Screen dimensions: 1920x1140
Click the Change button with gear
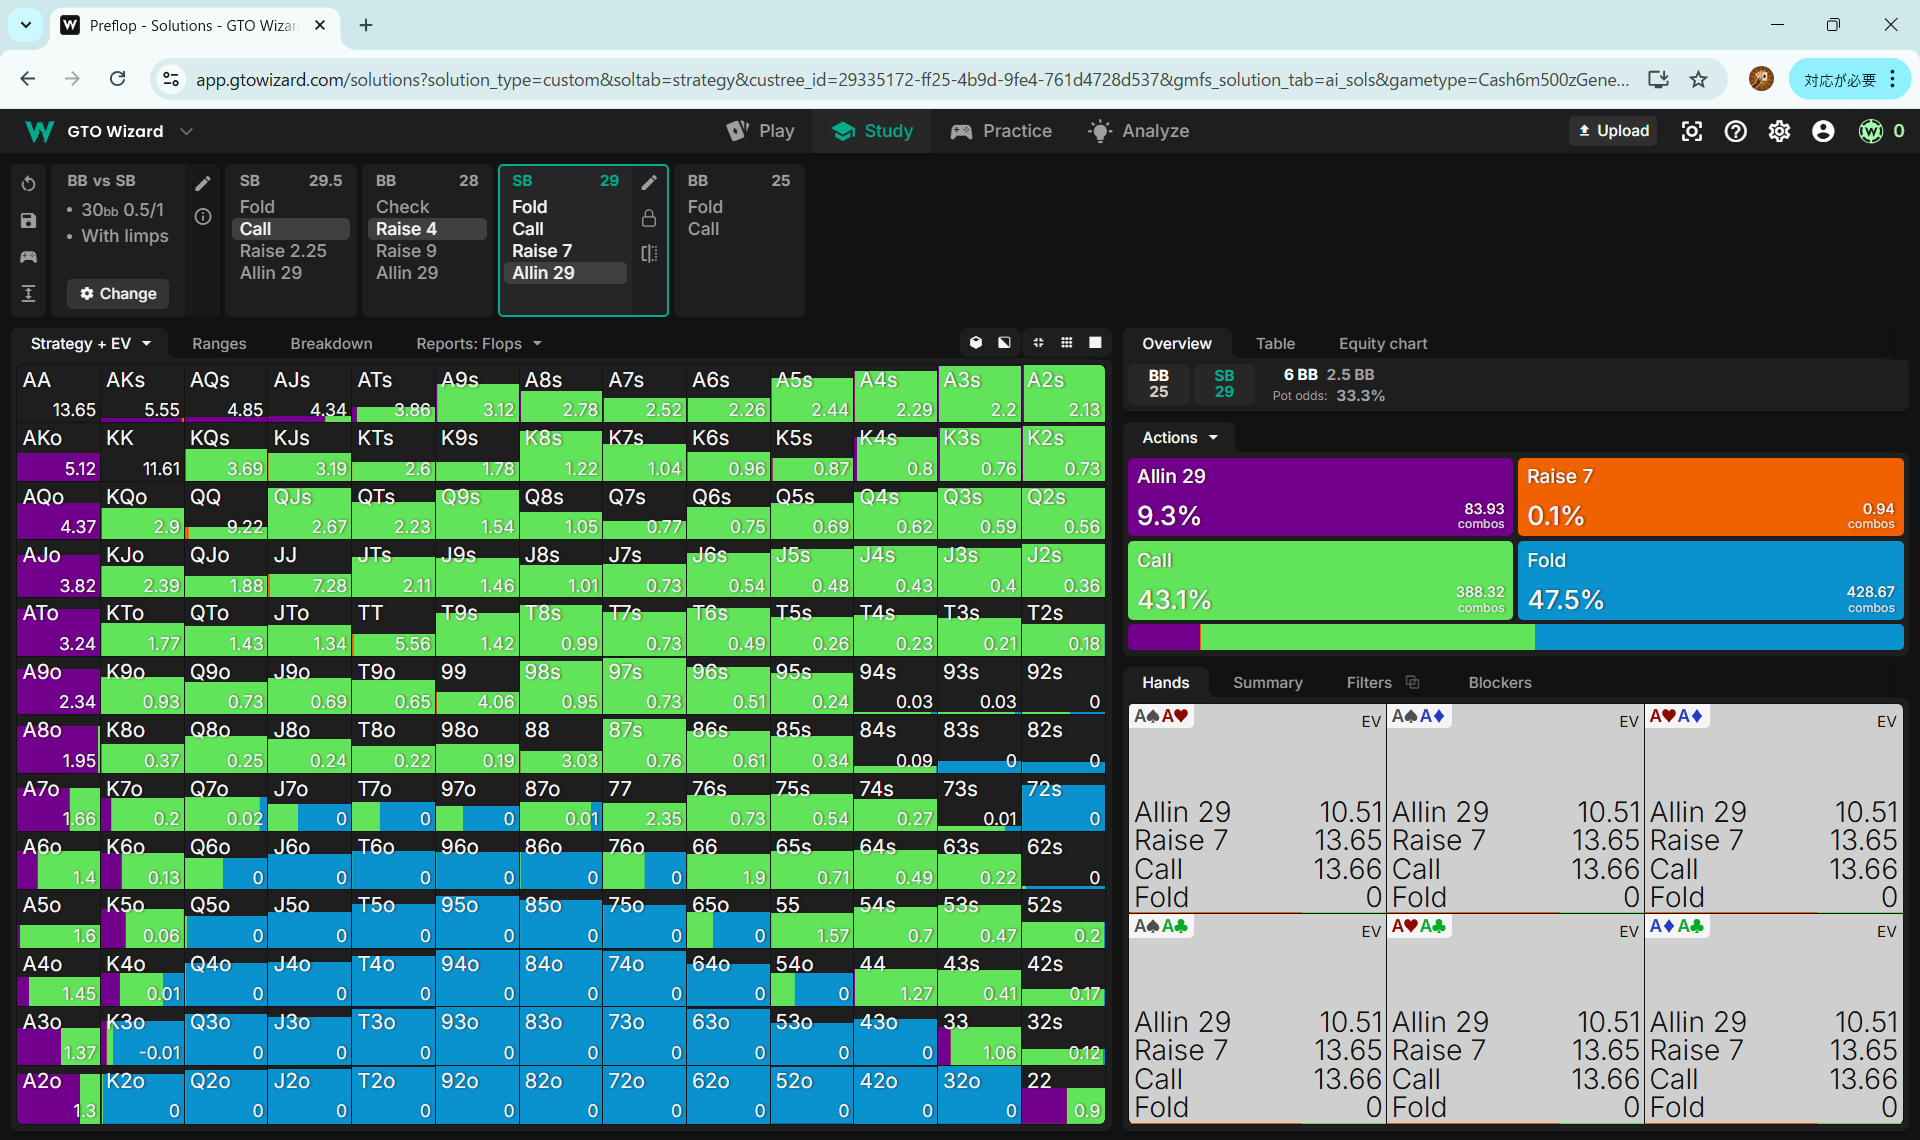point(118,293)
